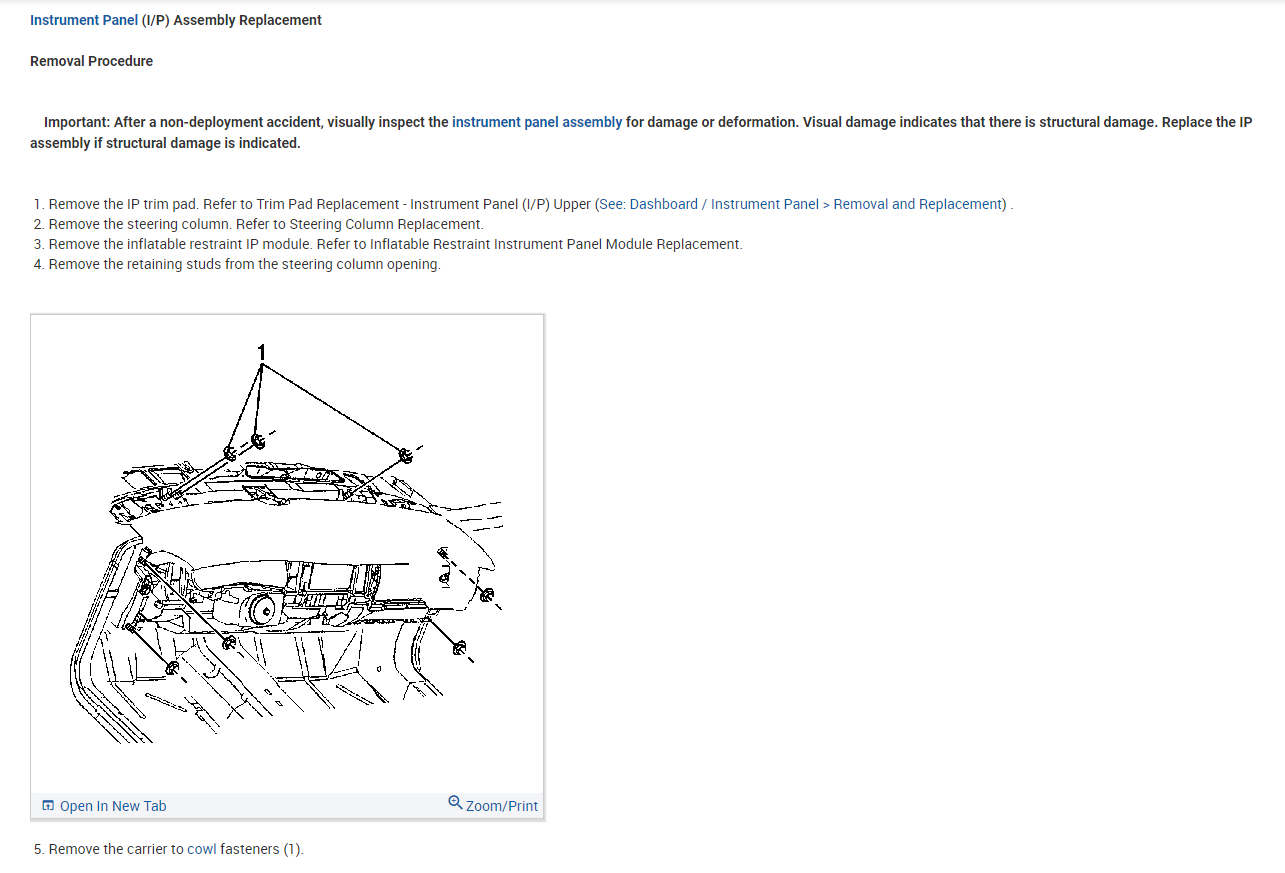The height and width of the screenshot is (873, 1285).
Task: Click the Zoom/Print magnifier icon
Action: point(455,803)
